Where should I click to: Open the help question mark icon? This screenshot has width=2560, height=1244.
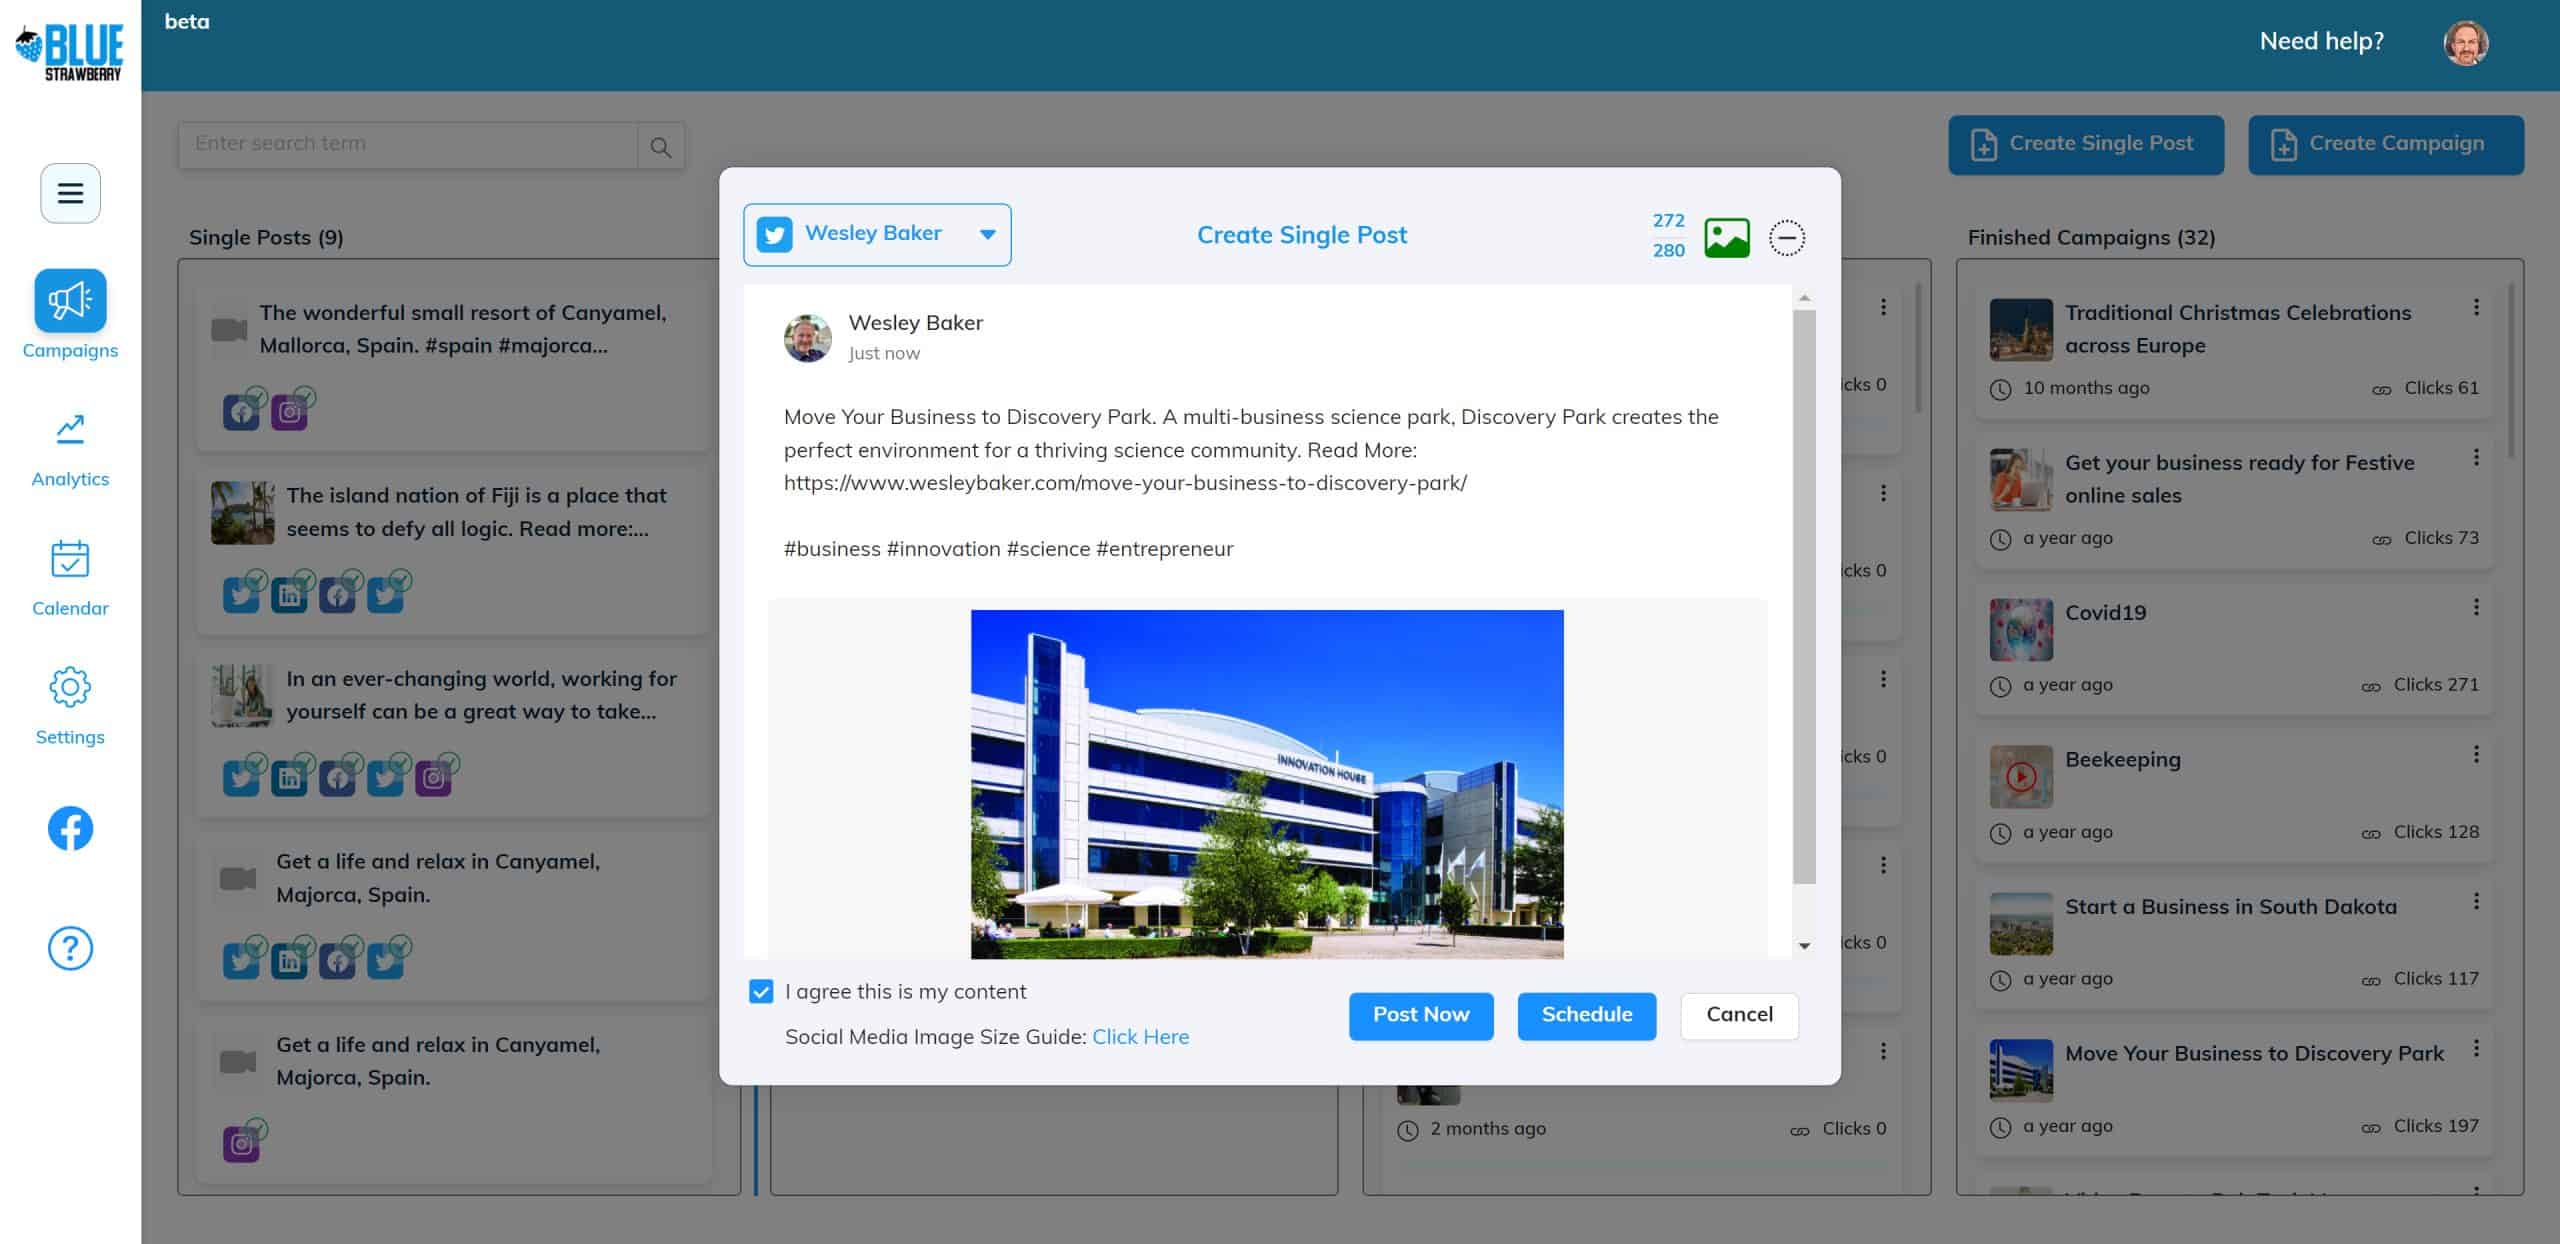click(x=70, y=947)
